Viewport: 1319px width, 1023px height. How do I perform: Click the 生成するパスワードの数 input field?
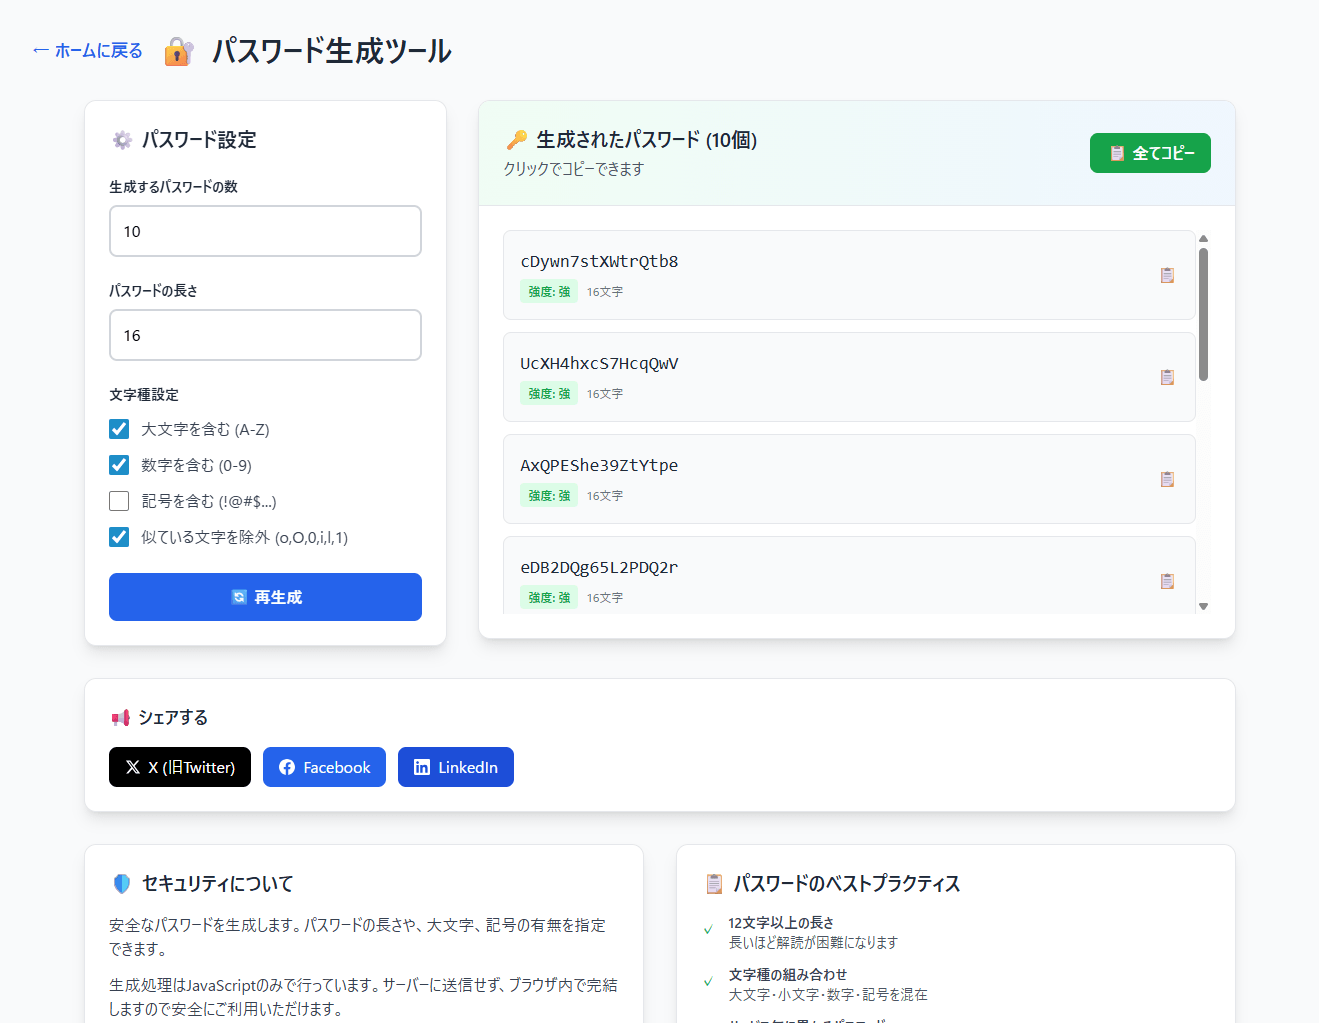[x=265, y=231]
